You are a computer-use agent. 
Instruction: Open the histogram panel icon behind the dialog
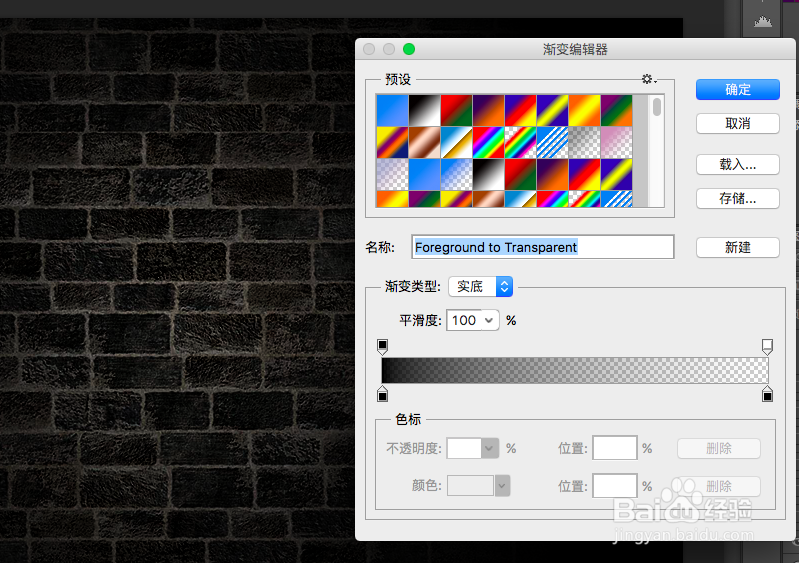point(763,21)
